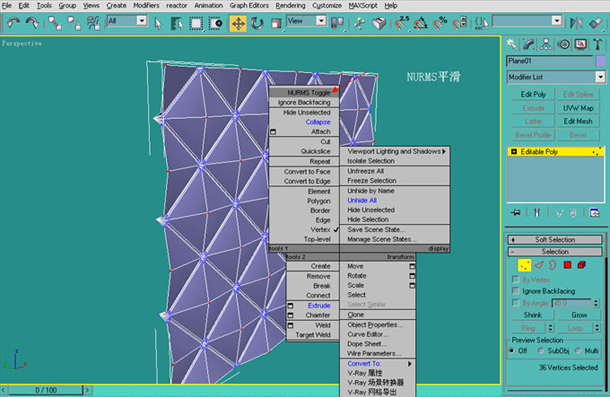The width and height of the screenshot is (610, 397).
Task: Activate the Select and Rotate tool
Action: tap(257, 23)
